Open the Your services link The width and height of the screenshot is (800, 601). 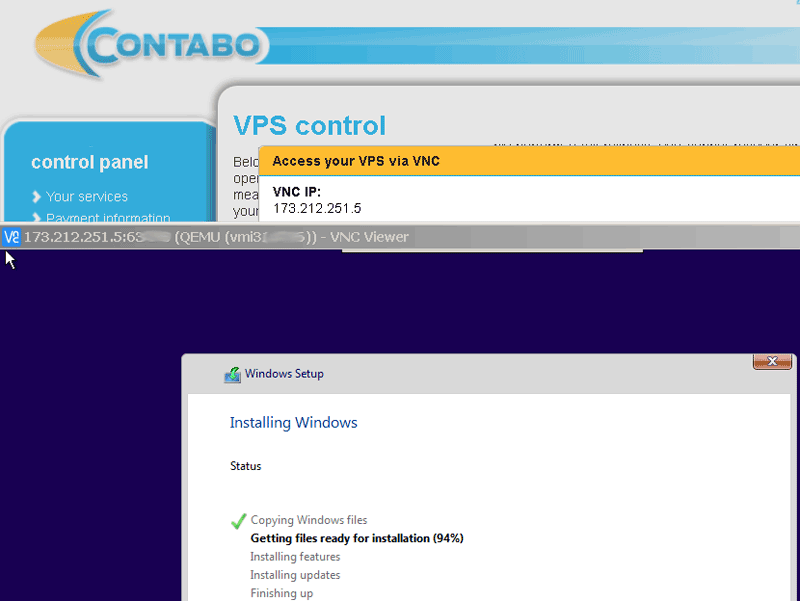(x=86, y=197)
